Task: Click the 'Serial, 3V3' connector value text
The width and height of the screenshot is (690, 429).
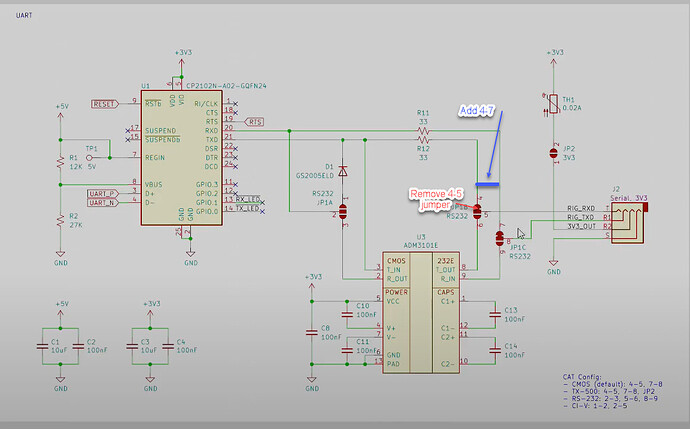Action: pos(629,198)
